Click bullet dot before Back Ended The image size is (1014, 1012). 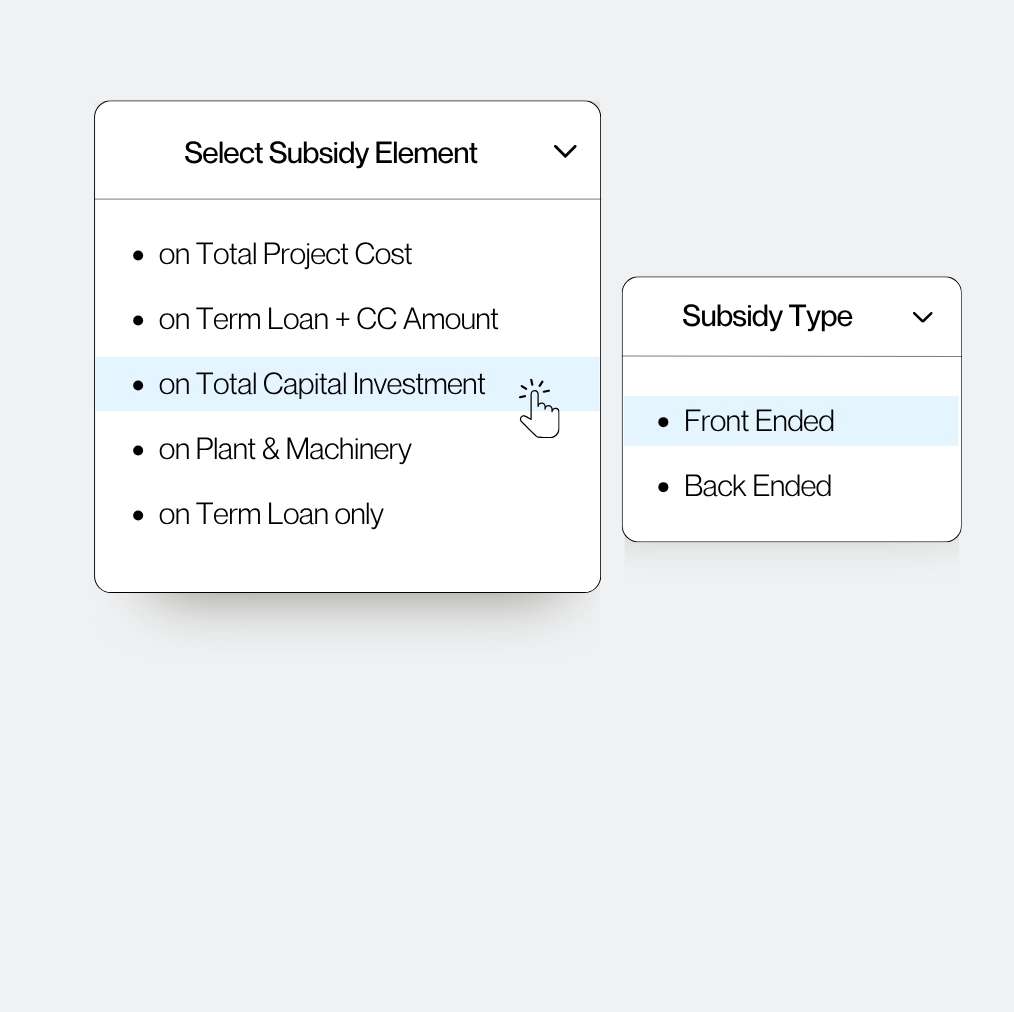(664, 487)
